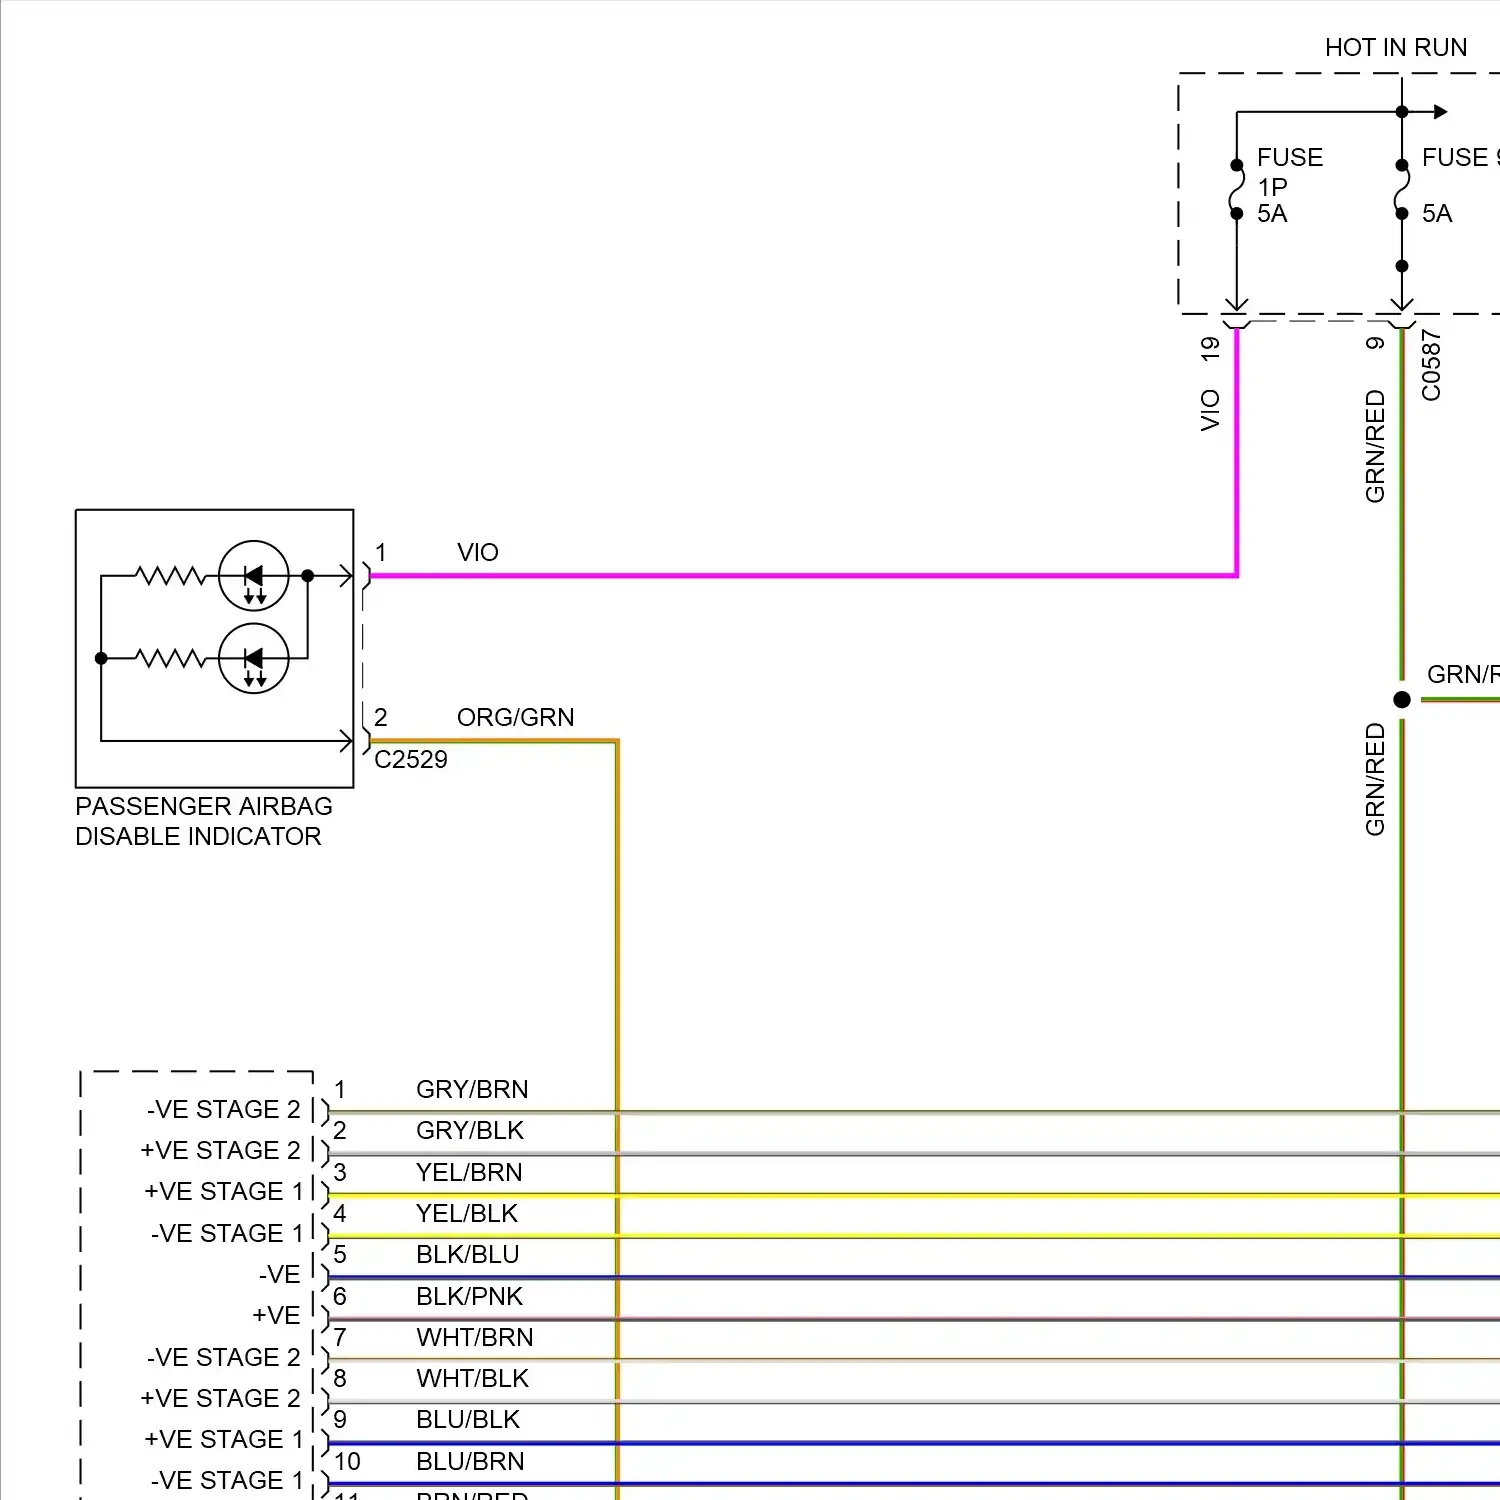Click the upper LED symbol in indicator
The width and height of the screenshot is (1500, 1500).
click(254, 576)
